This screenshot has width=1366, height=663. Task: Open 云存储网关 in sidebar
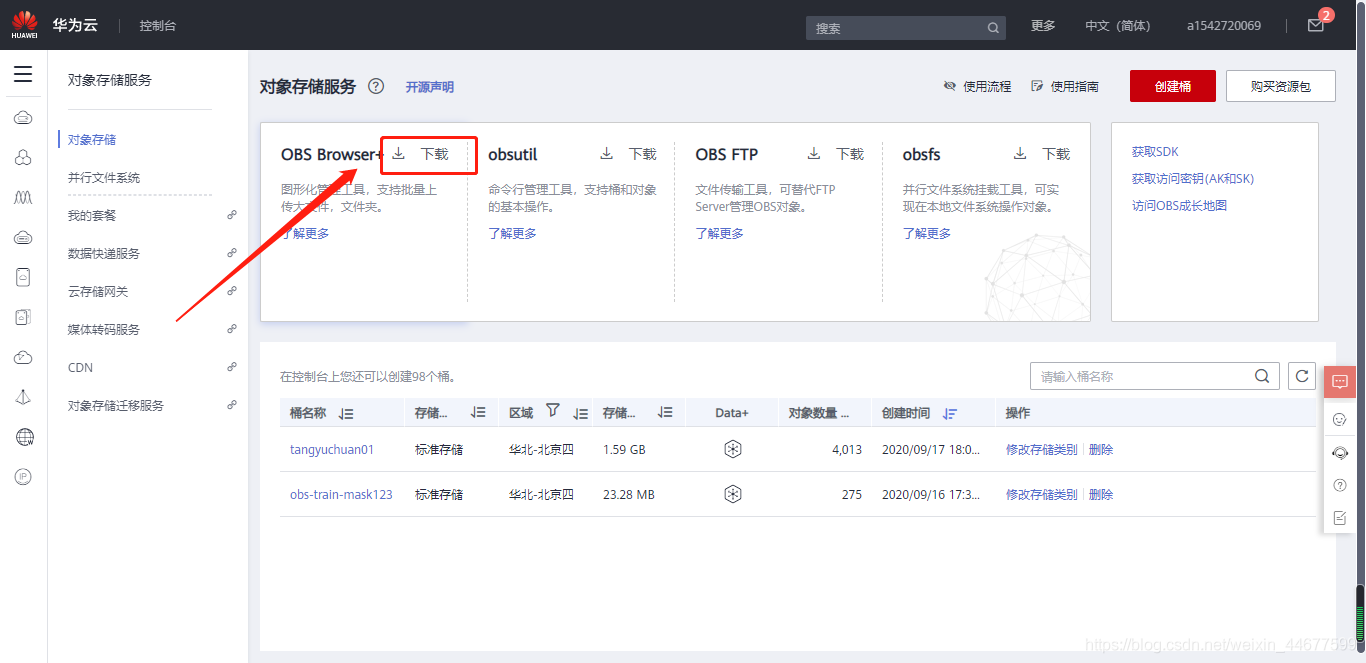tap(98, 291)
